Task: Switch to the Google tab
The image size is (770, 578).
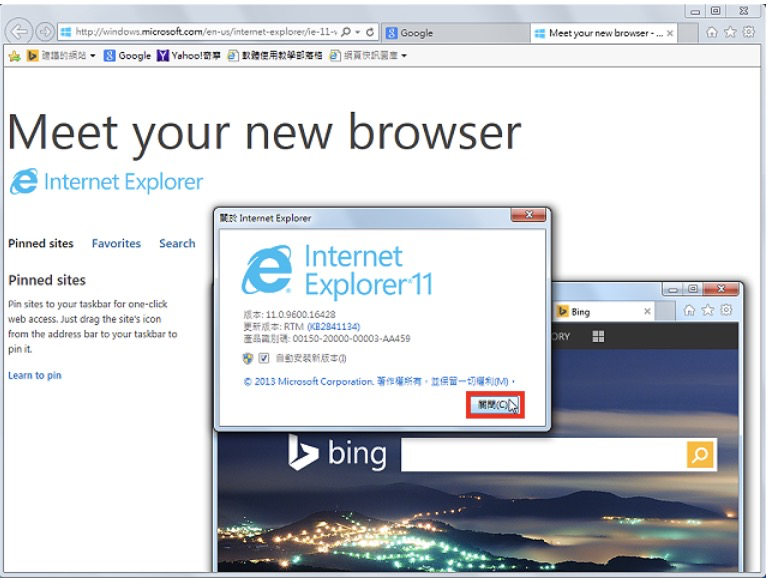Action: click(455, 33)
